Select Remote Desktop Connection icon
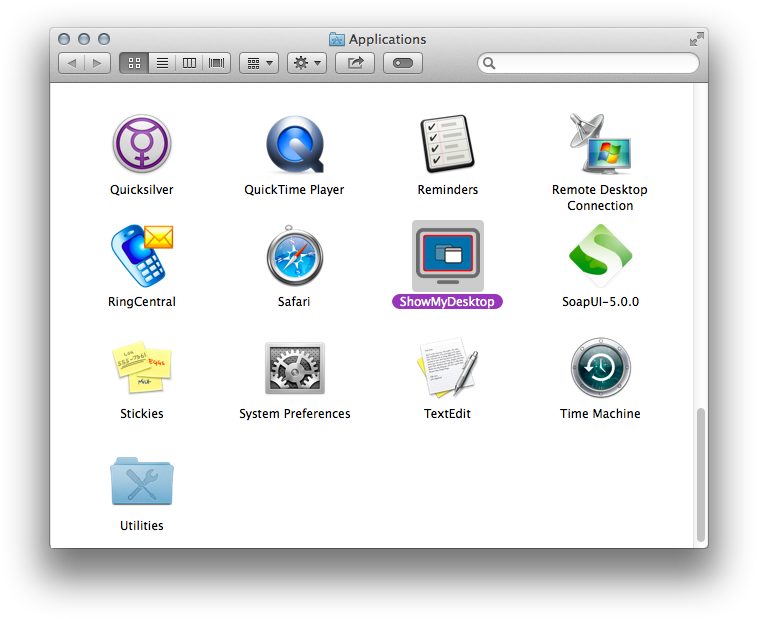The image size is (757, 619). point(600,143)
